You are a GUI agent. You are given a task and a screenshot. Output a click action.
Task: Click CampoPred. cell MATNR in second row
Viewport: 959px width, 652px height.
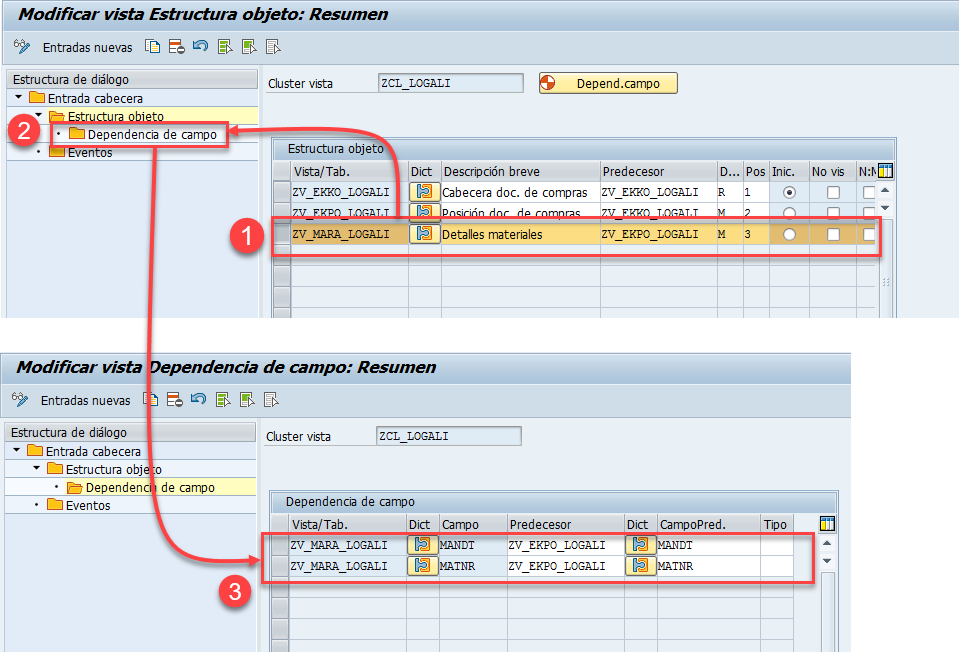click(708, 566)
